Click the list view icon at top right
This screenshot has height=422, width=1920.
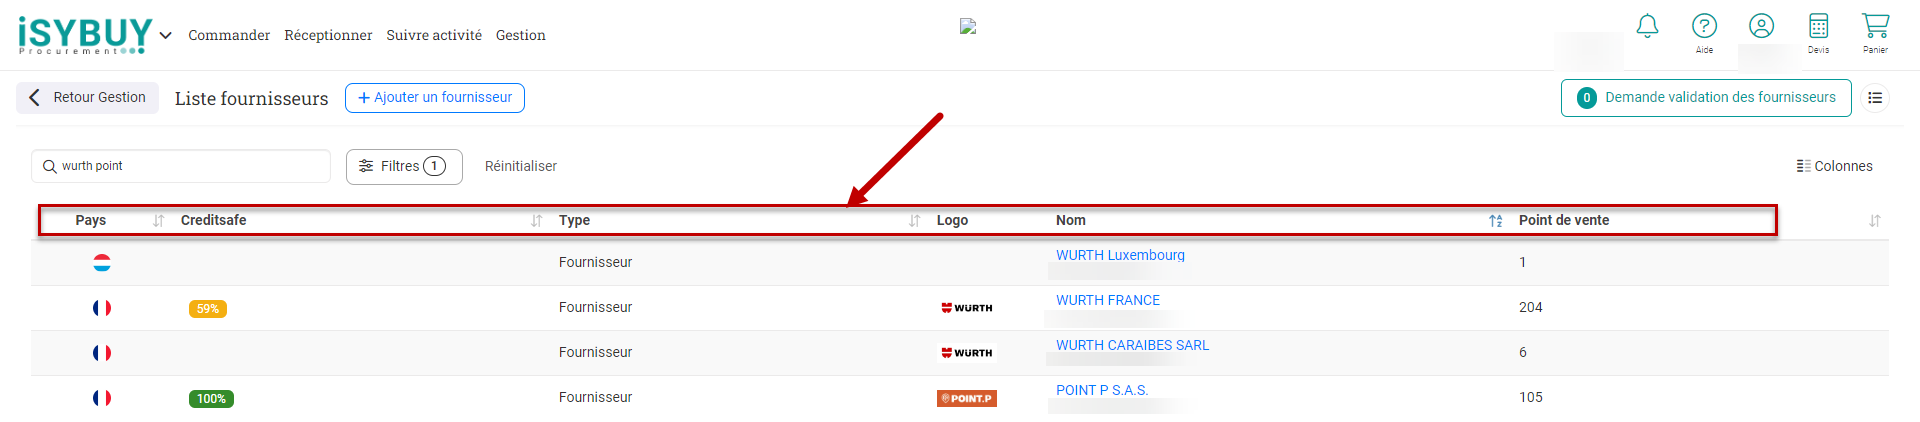[1875, 98]
